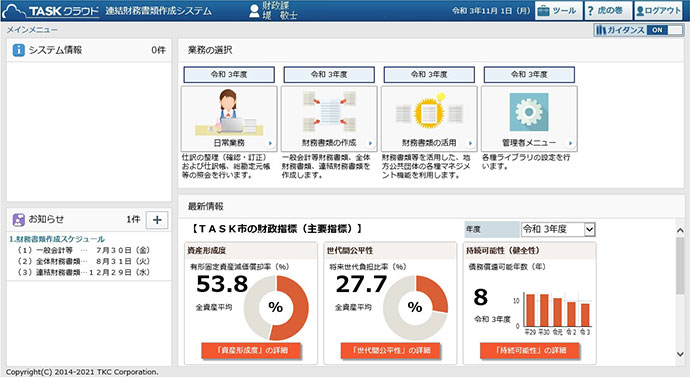The image size is (690, 378).
Task: Open the 財務書類作成スケジュール notice link
Action: (57, 239)
